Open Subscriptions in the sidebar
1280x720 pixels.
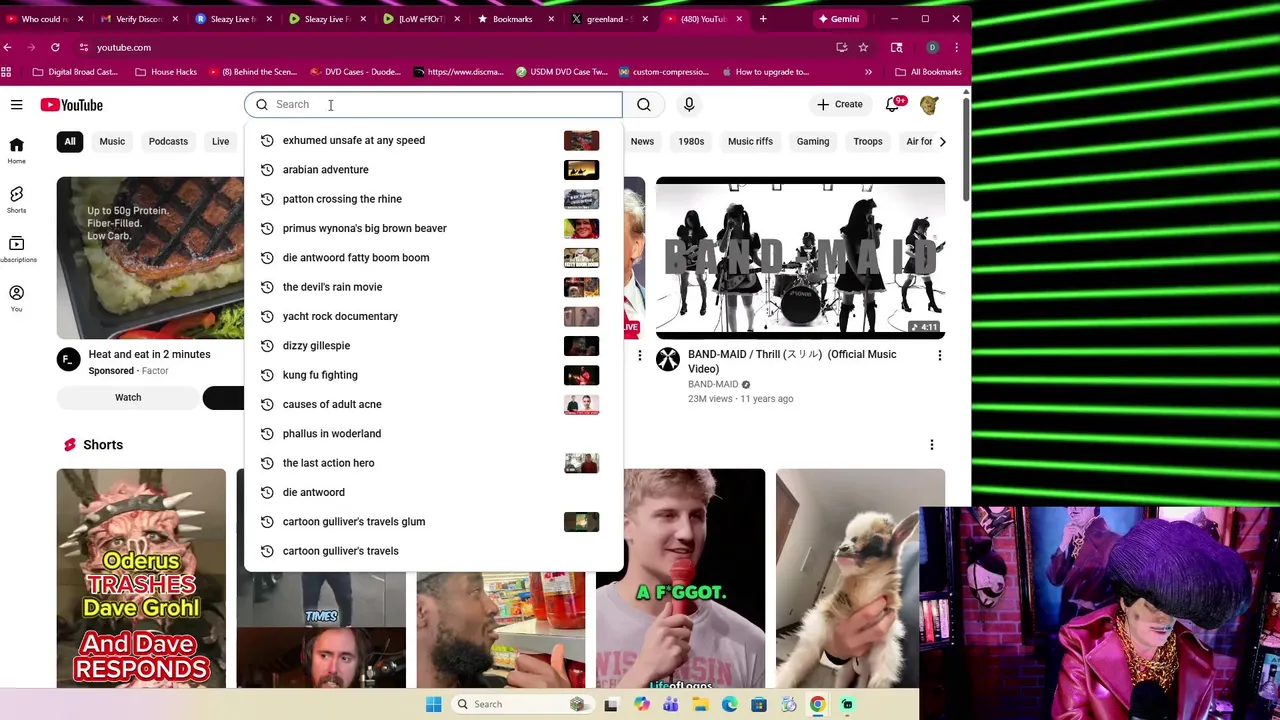tap(17, 248)
